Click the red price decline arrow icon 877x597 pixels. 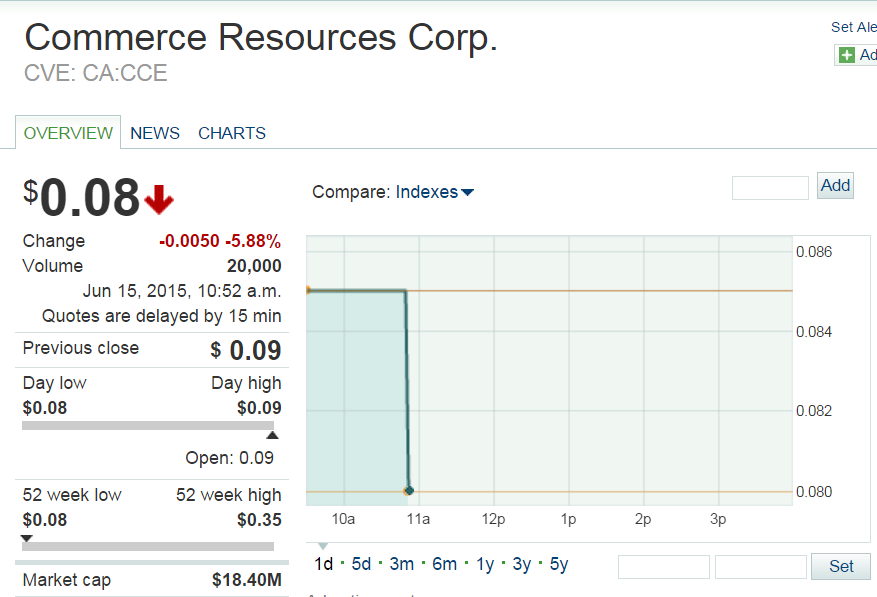click(158, 199)
